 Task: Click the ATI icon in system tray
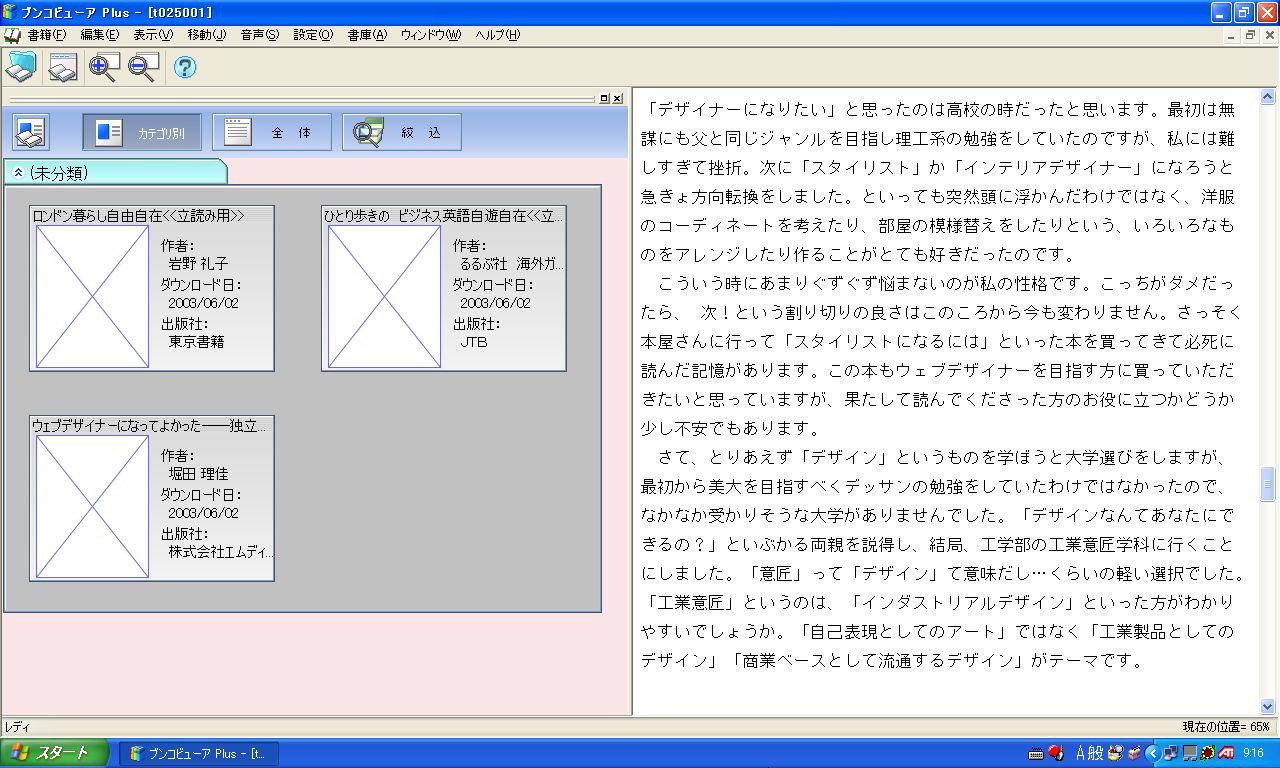[1224, 753]
